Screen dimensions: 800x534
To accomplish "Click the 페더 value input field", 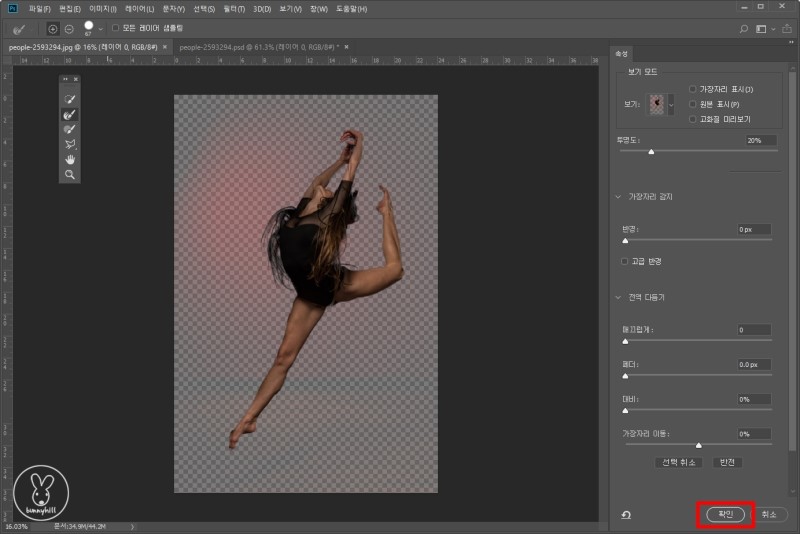I will point(755,365).
